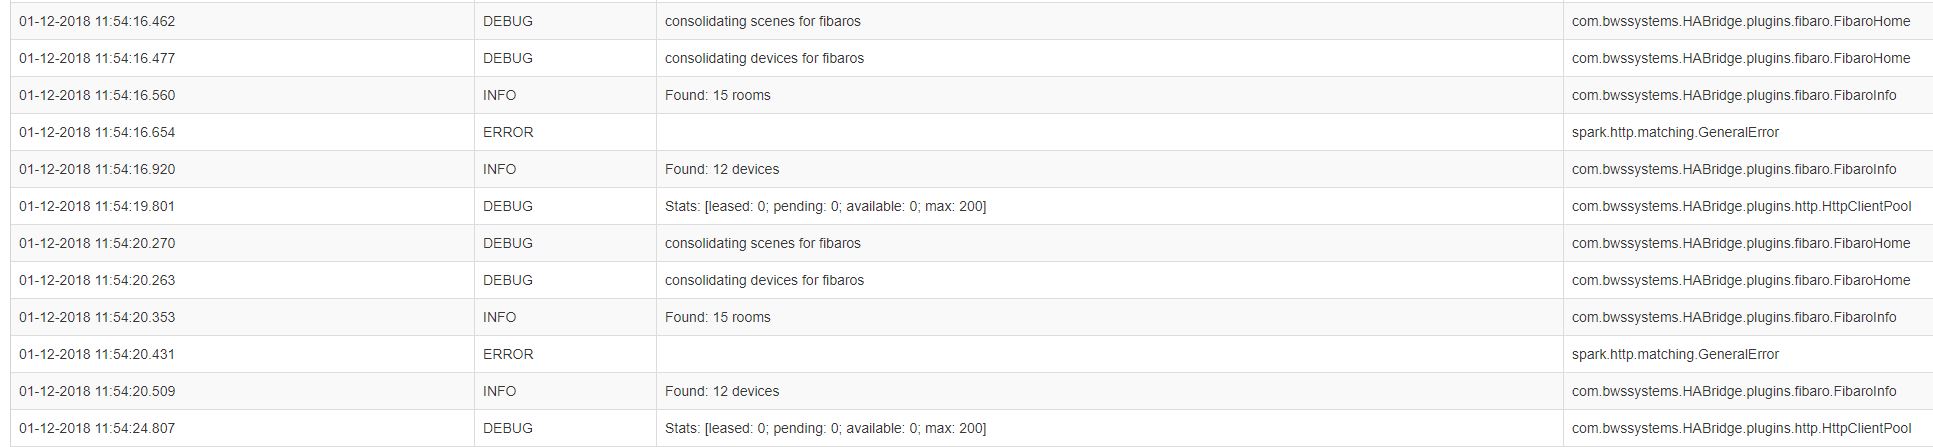Select the DEBUG level at 11:54:20.263
The width and height of the screenshot is (1933, 447).
(x=508, y=280)
